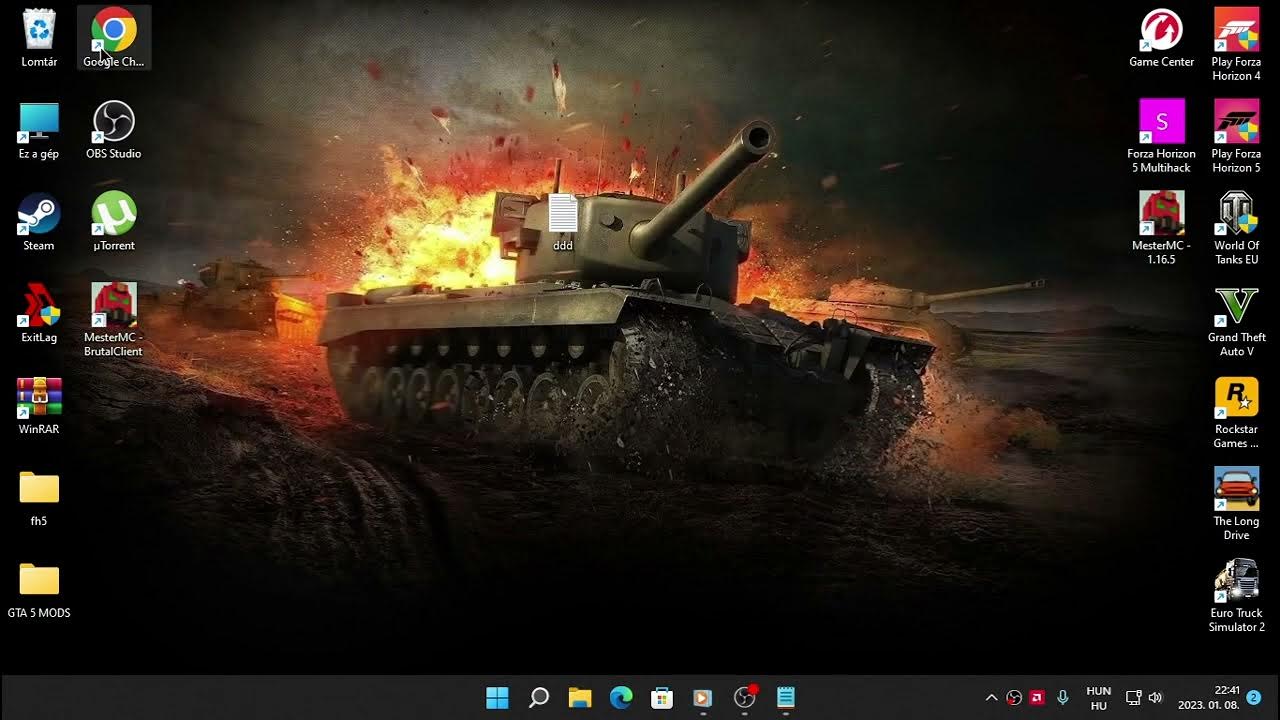
Task: Select the Google Chrome desktop shortcut
Action: (x=113, y=38)
